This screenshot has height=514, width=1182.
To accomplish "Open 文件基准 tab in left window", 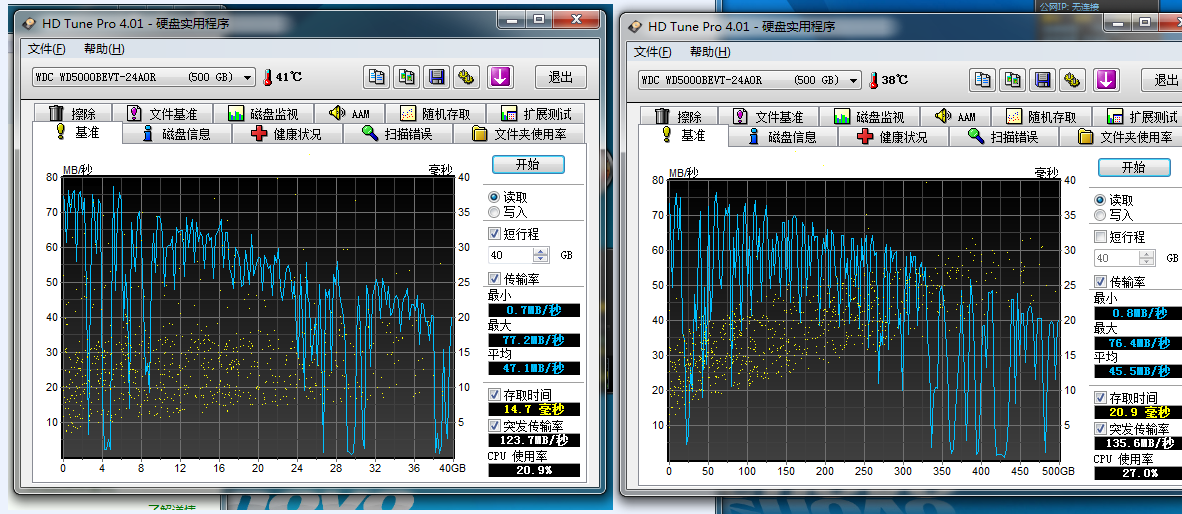I will [162, 114].
